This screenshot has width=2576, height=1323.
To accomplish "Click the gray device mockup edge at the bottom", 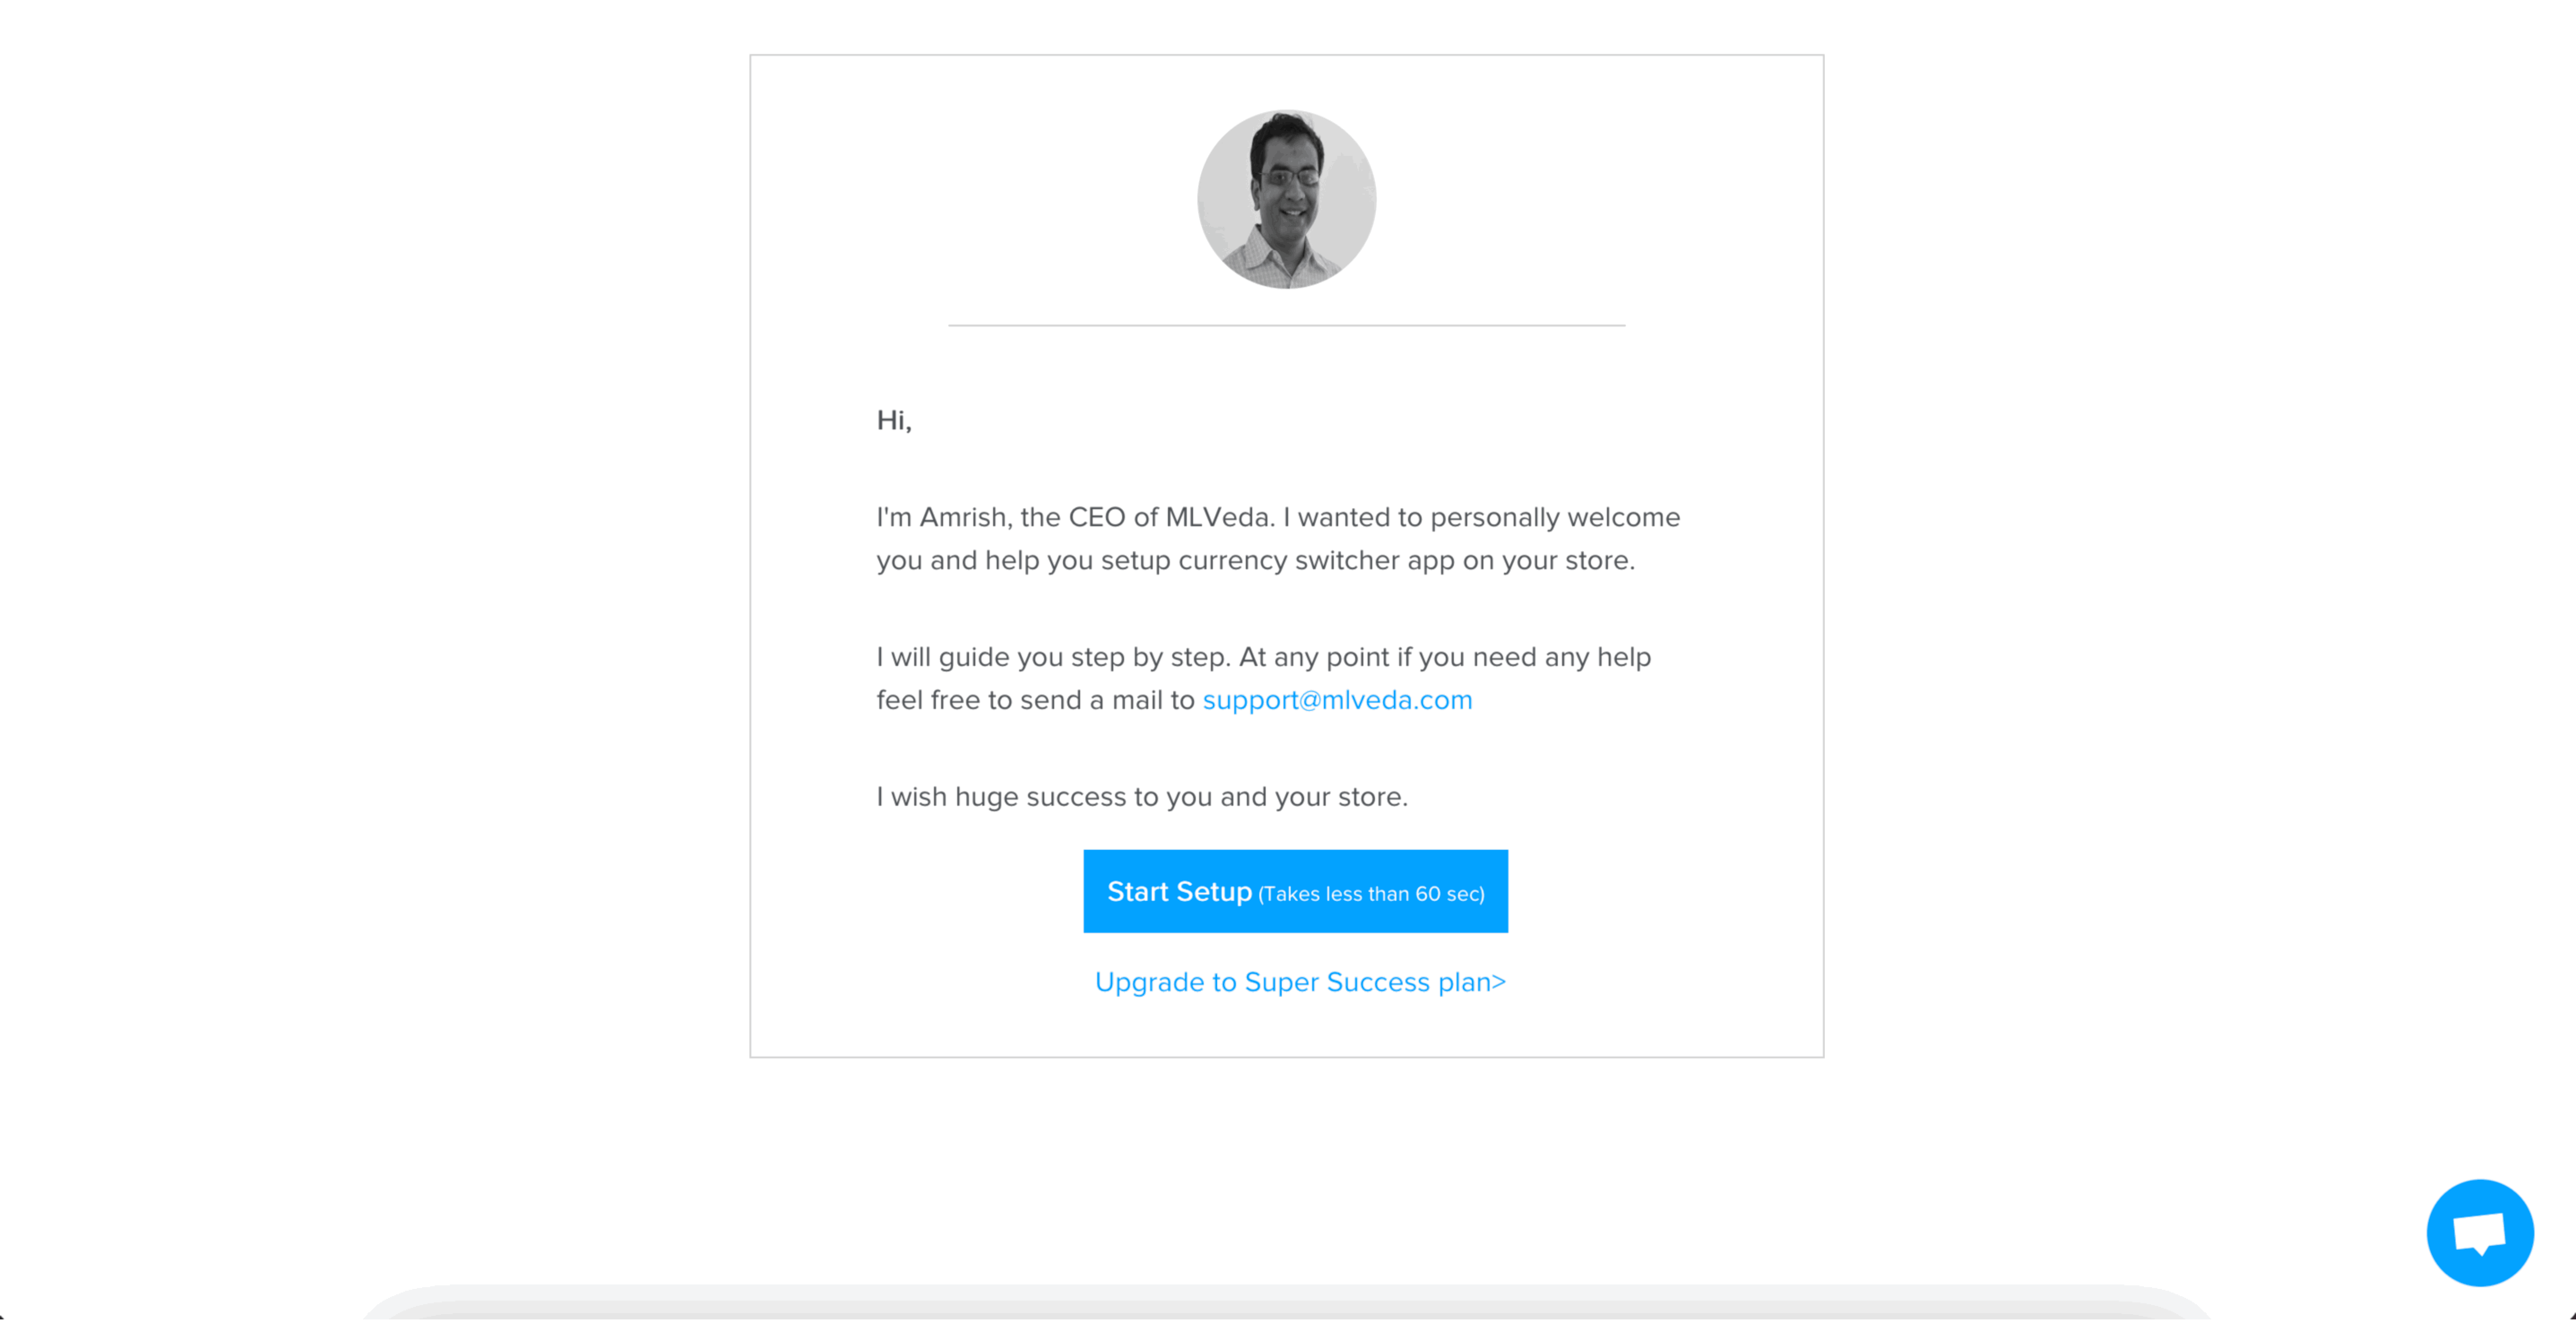I will click(x=1286, y=1302).
